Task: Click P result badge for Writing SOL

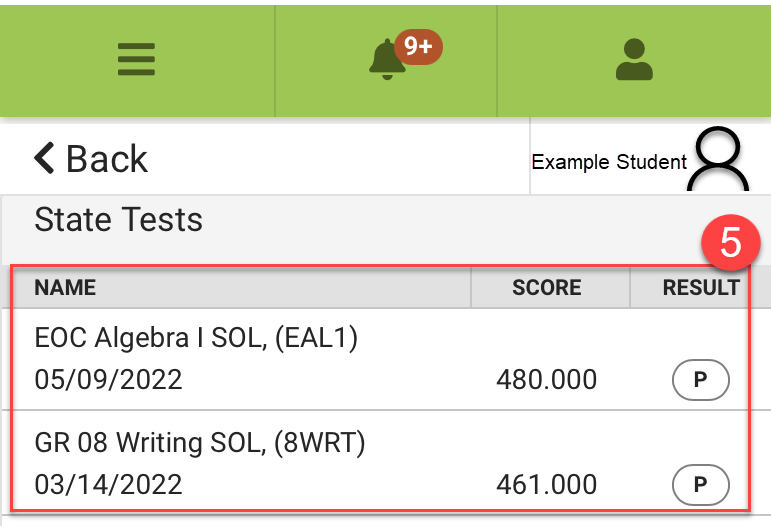Action: pyautogui.click(x=701, y=485)
